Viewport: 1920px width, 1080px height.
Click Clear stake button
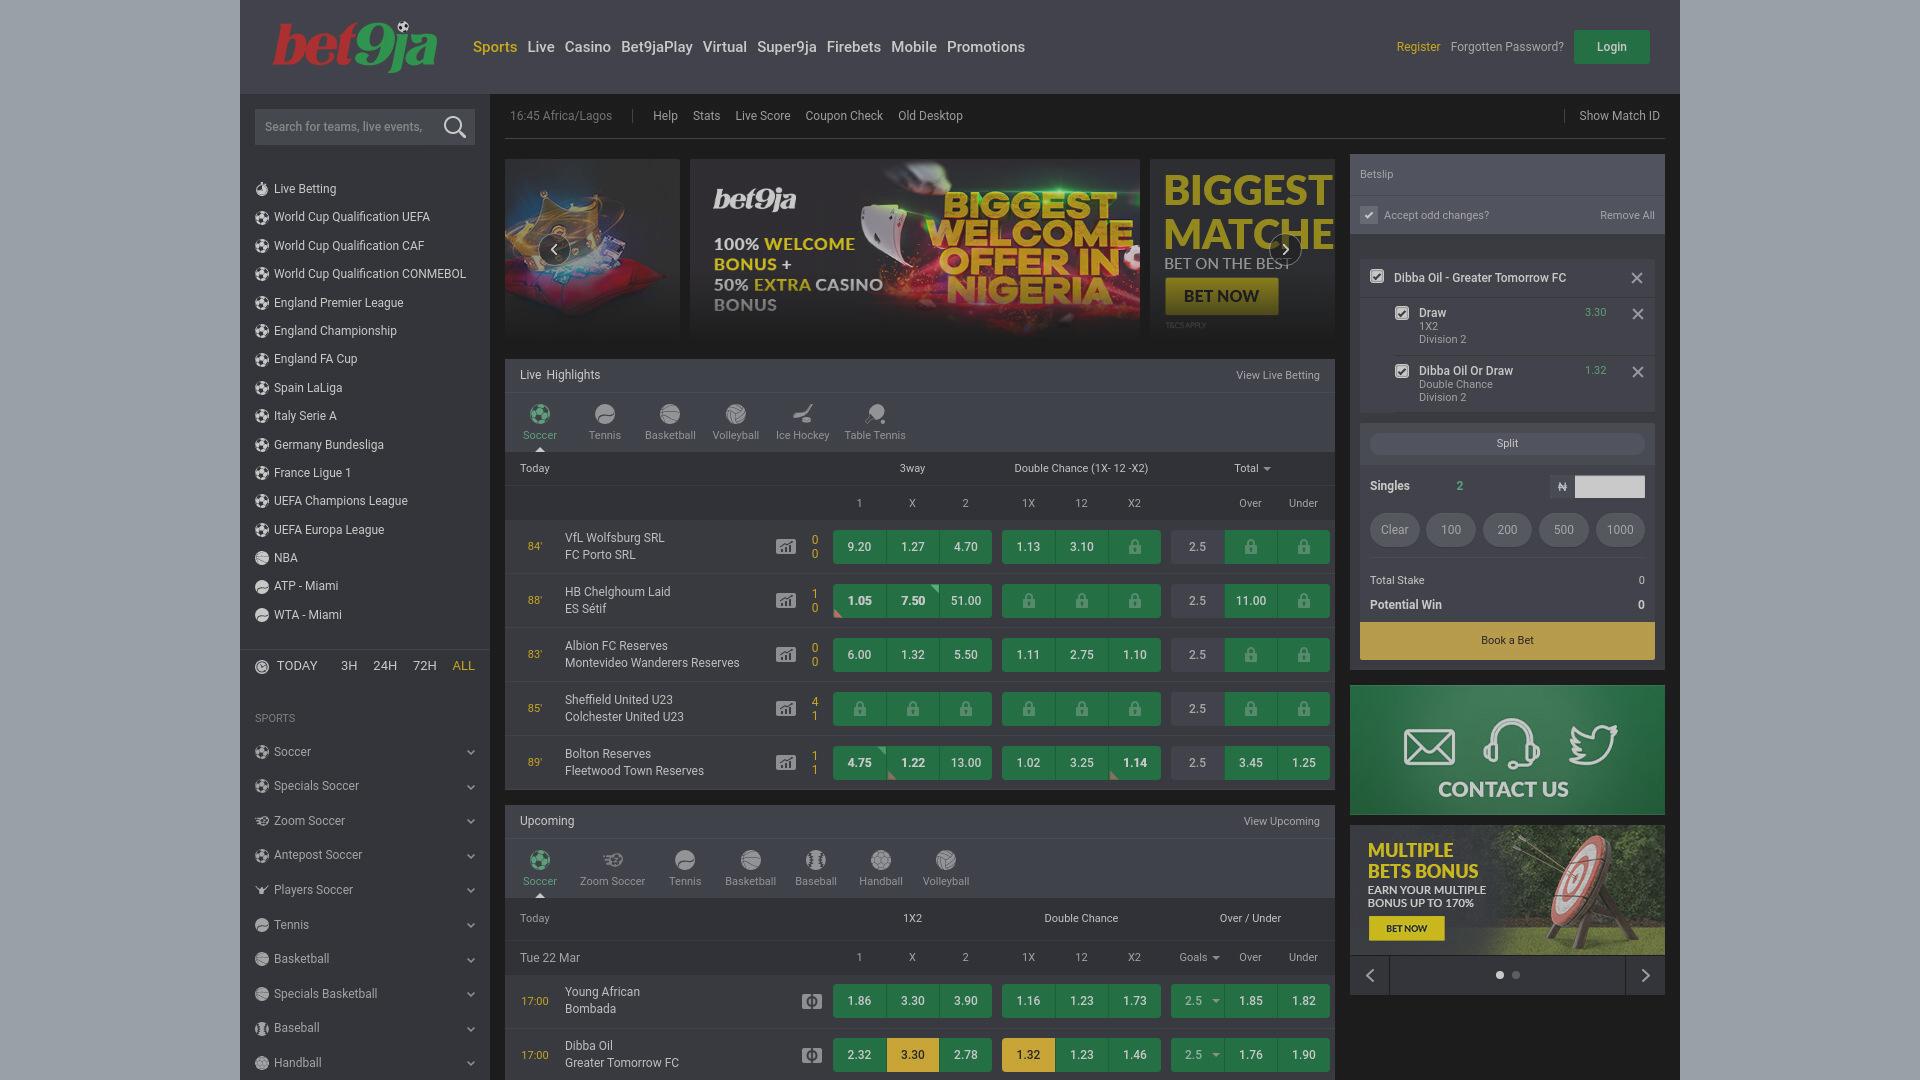point(1395,530)
